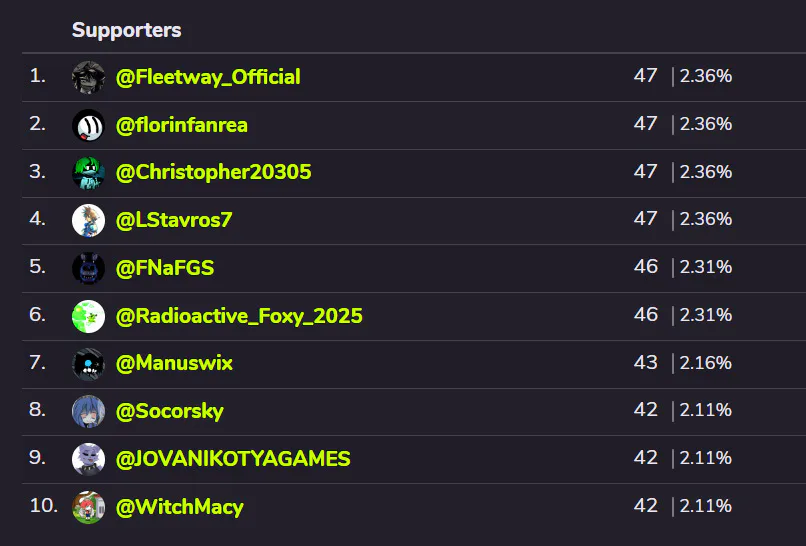Image resolution: width=806 pixels, height=546 pixels.
Task: Follow the @Christopher20305 link
Action: pos(213,172)
